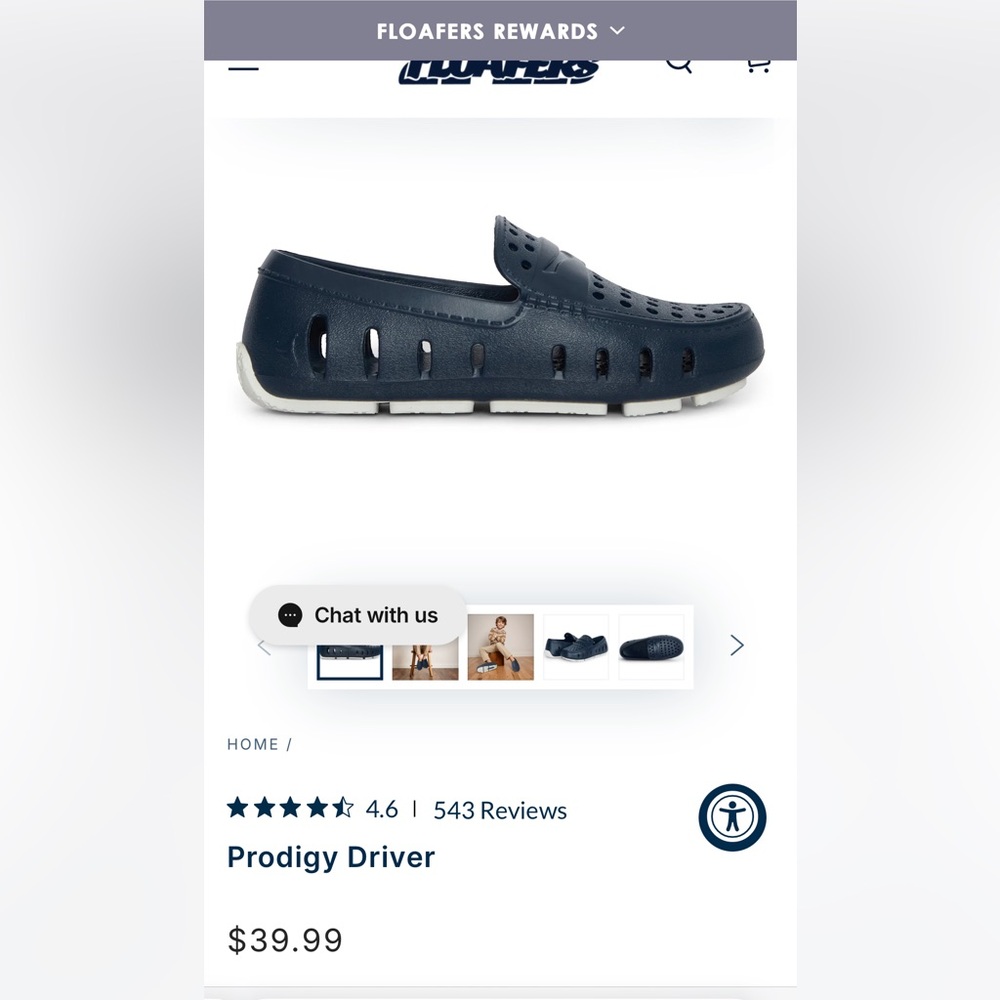
Task: Open the shopping cart icon
Action: point(758,66)
